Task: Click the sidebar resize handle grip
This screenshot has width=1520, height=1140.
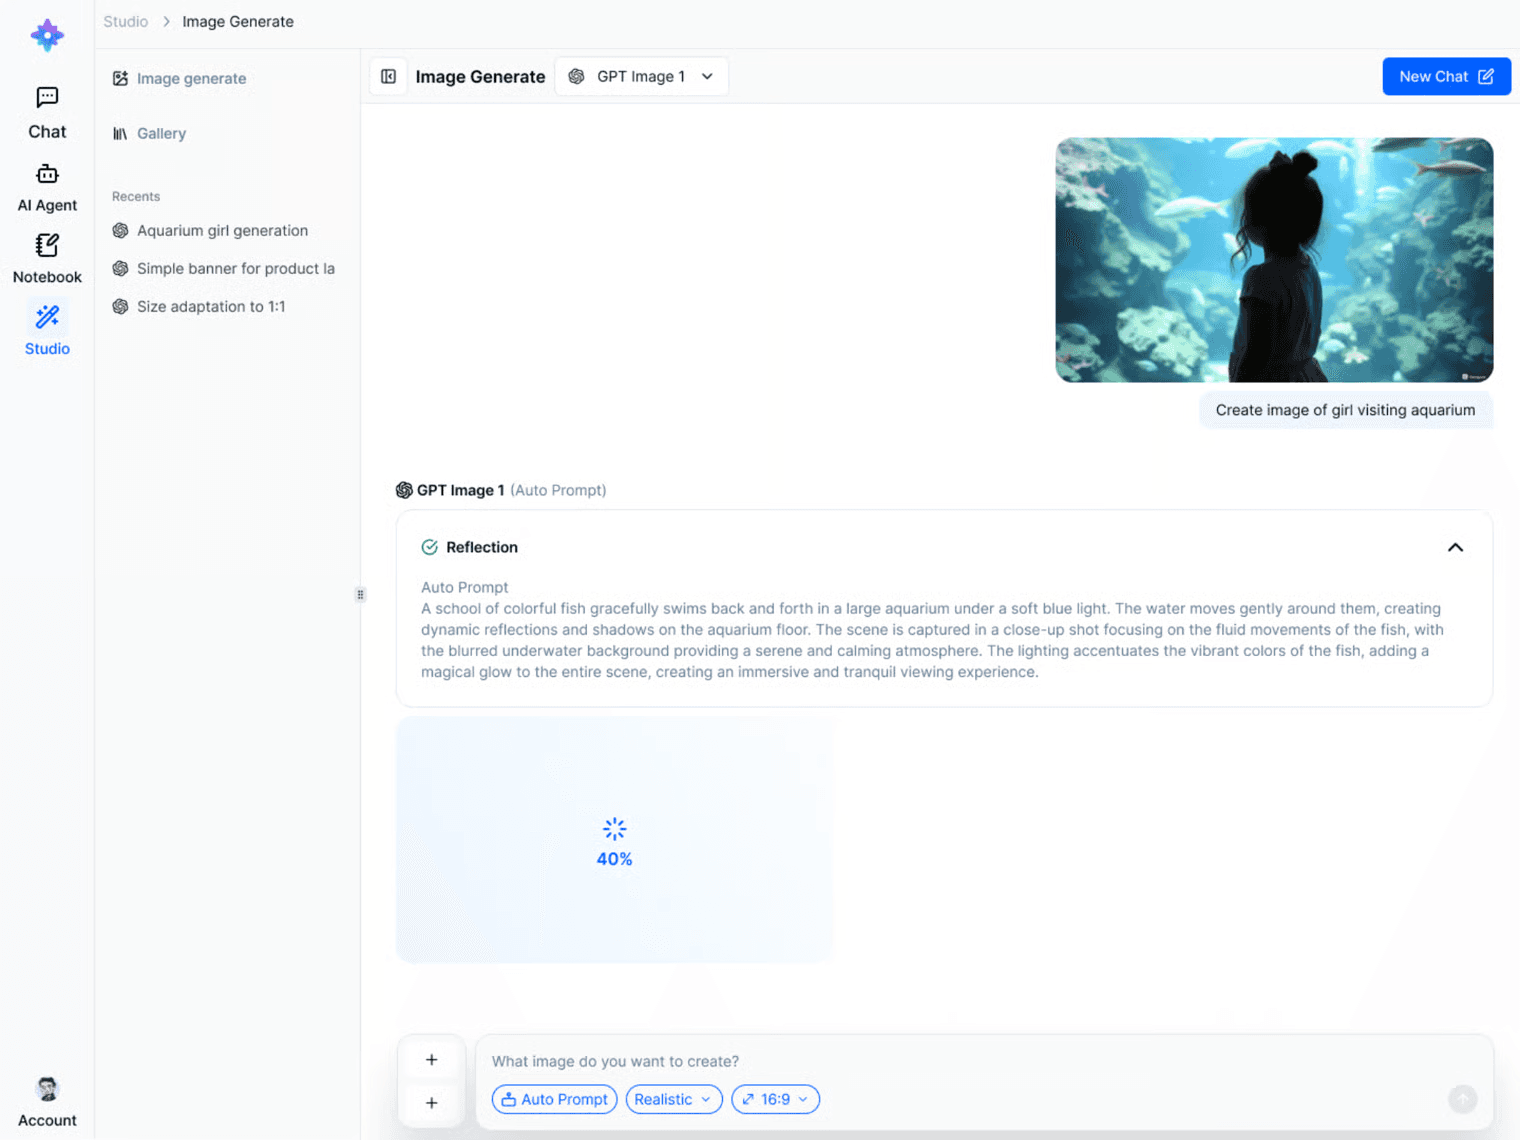Action: pyautogui.click(x=360, y=594)
